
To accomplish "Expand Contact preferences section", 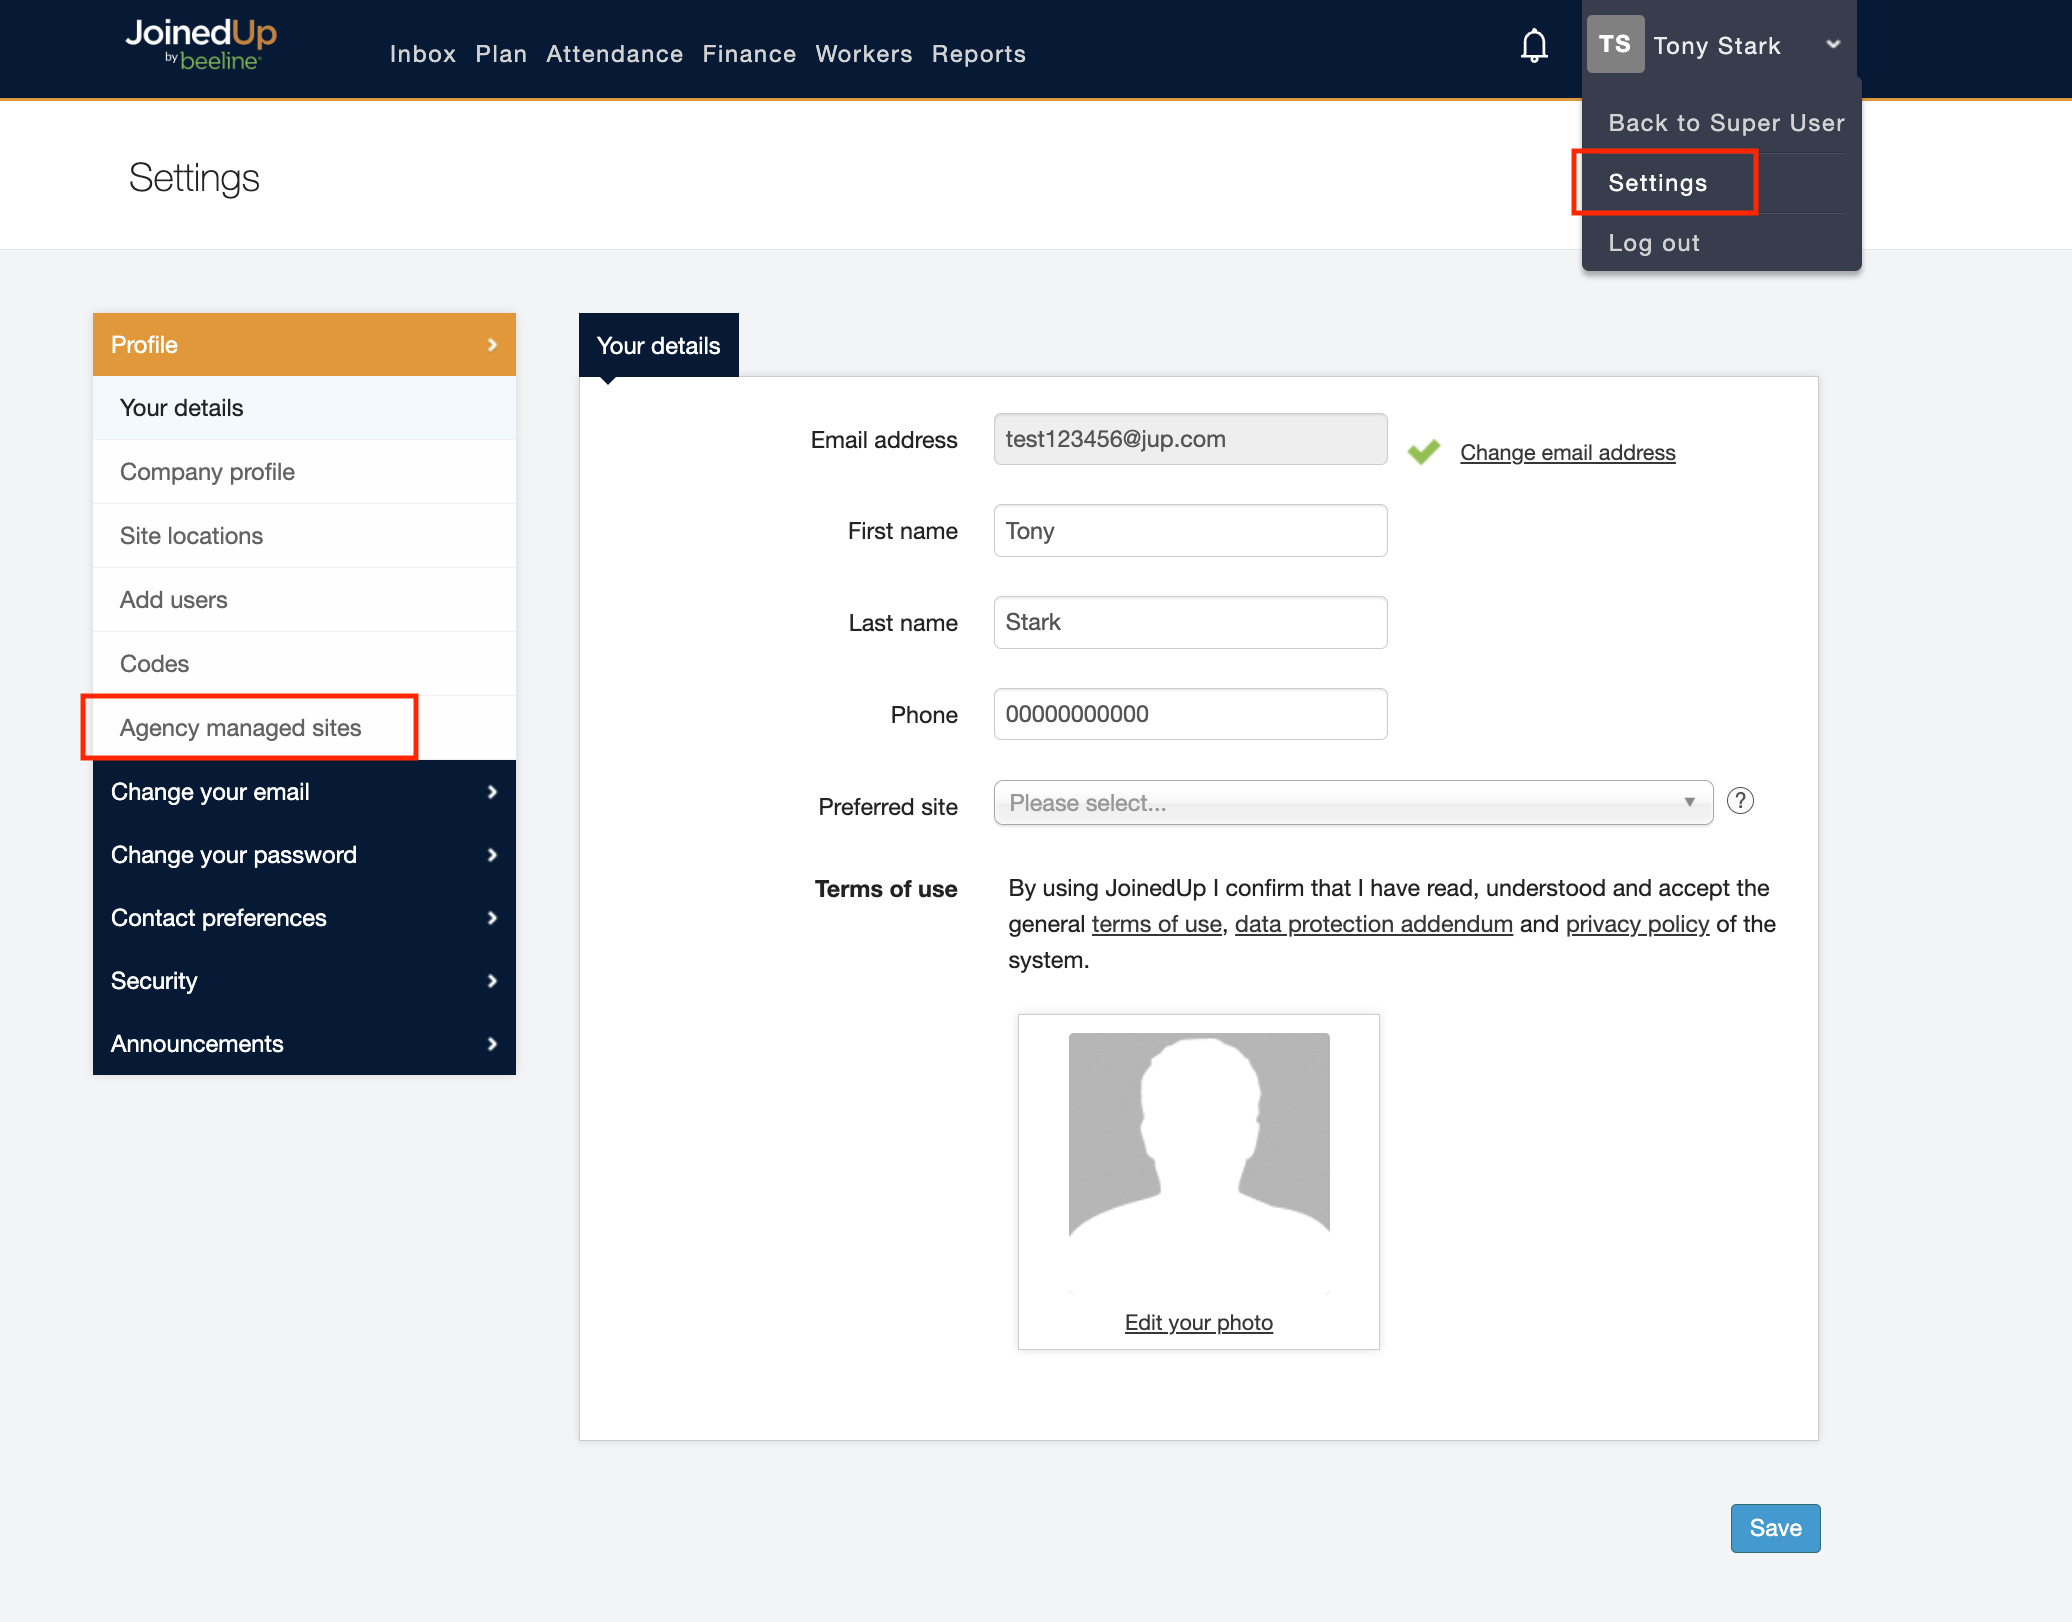I will [x=304, y=918].
